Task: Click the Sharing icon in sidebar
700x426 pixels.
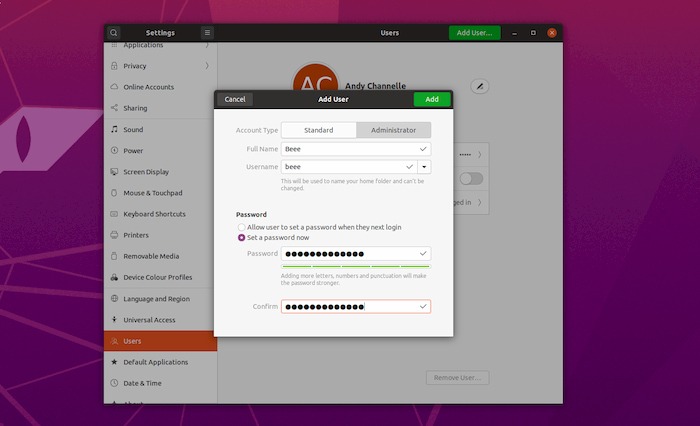Action: click(x=115, y=108)
